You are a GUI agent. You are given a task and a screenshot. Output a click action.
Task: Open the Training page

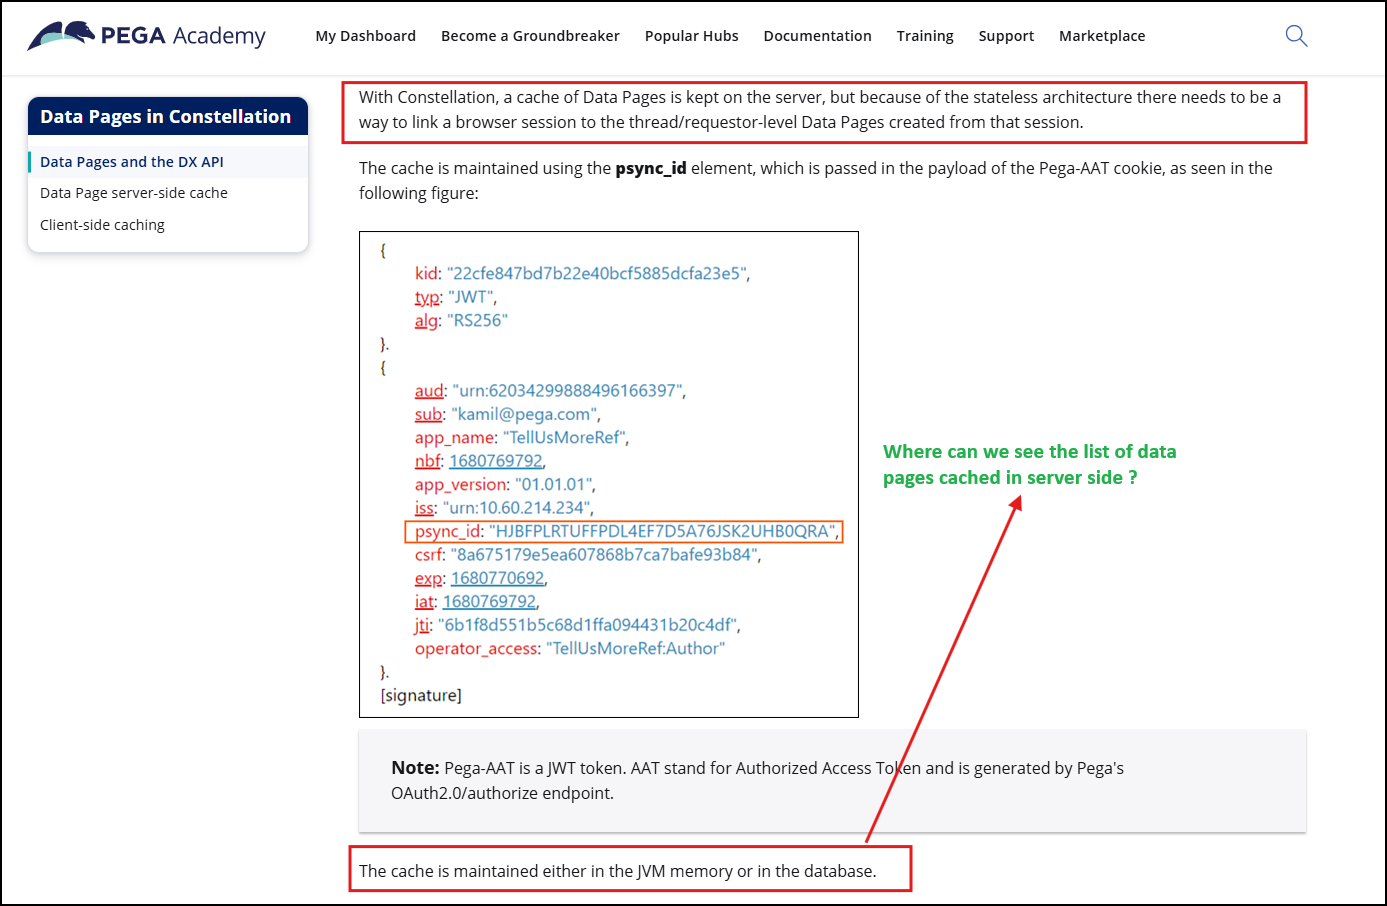tap(924, 36)
